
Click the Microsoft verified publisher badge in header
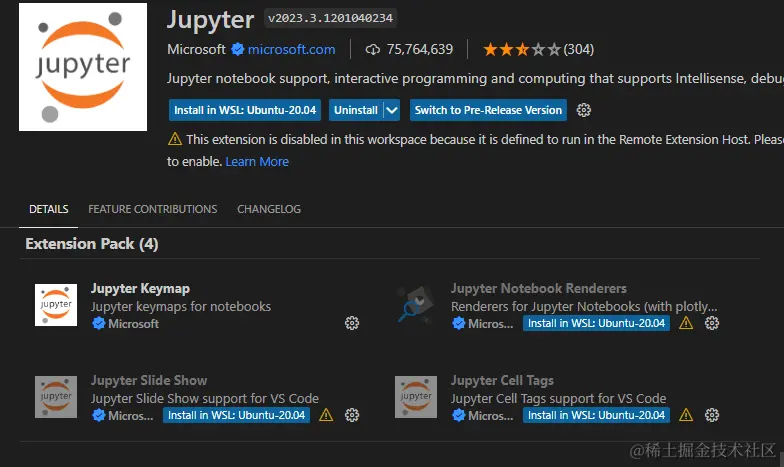click(238, 49)
